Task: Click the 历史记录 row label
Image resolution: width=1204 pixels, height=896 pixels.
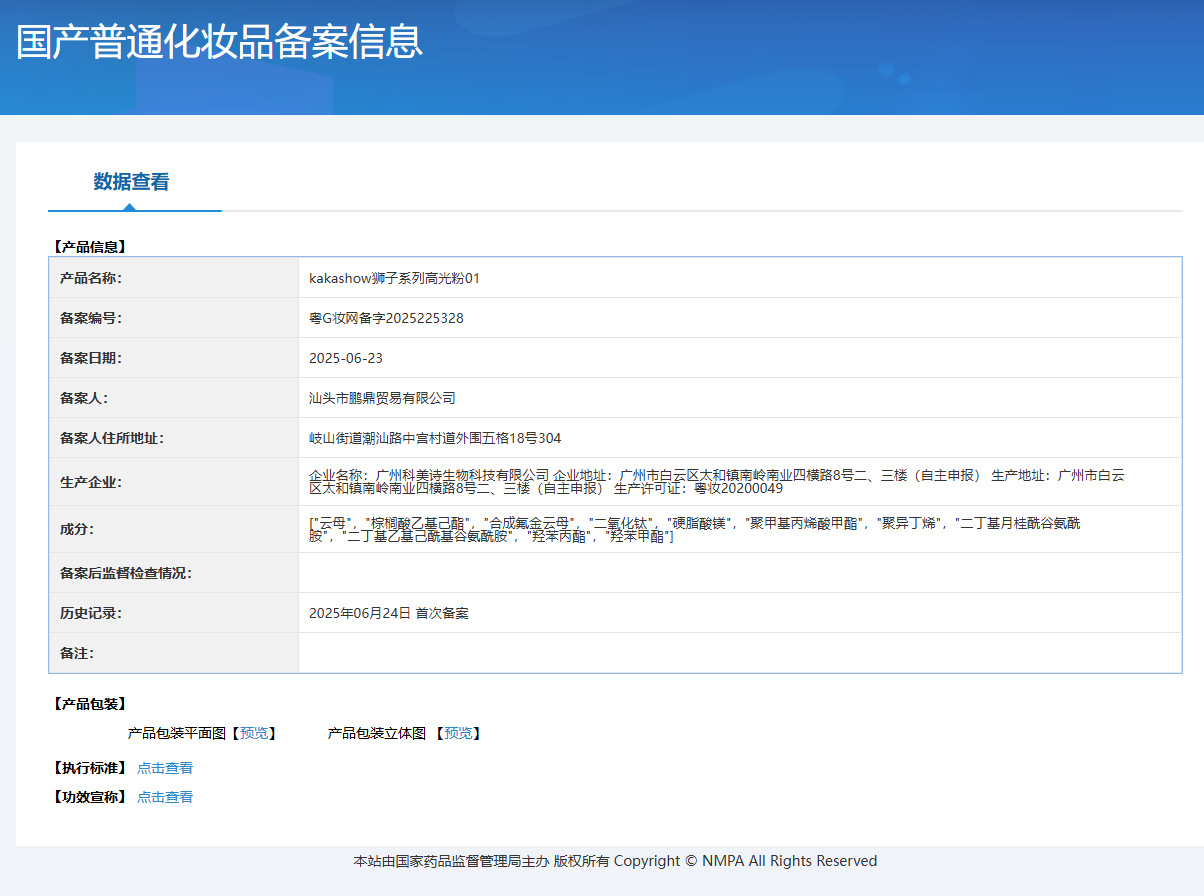Action: (91, 613)
